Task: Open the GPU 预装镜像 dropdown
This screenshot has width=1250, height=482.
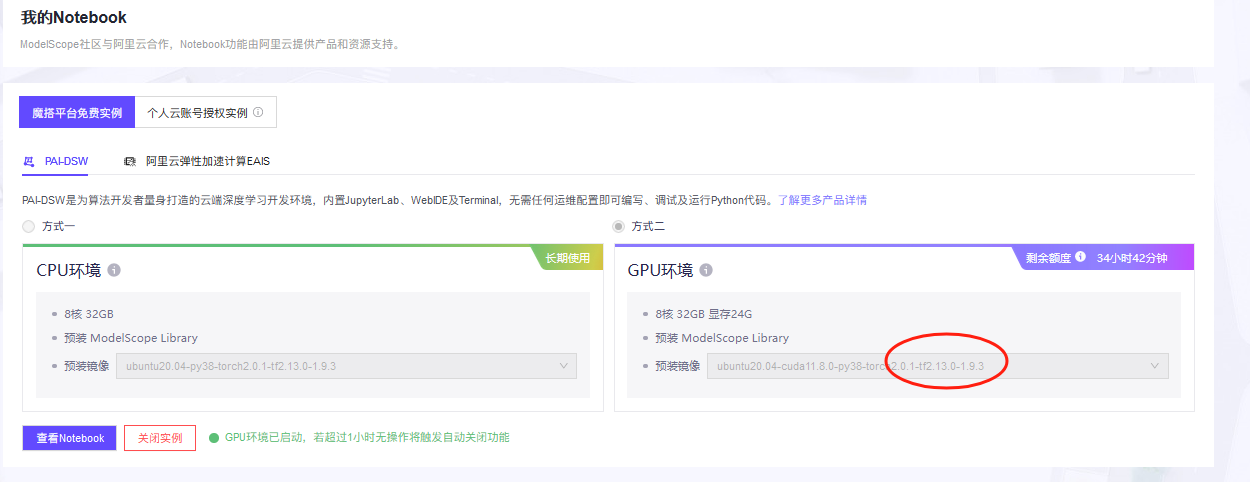Action: [x=938, y=366]
